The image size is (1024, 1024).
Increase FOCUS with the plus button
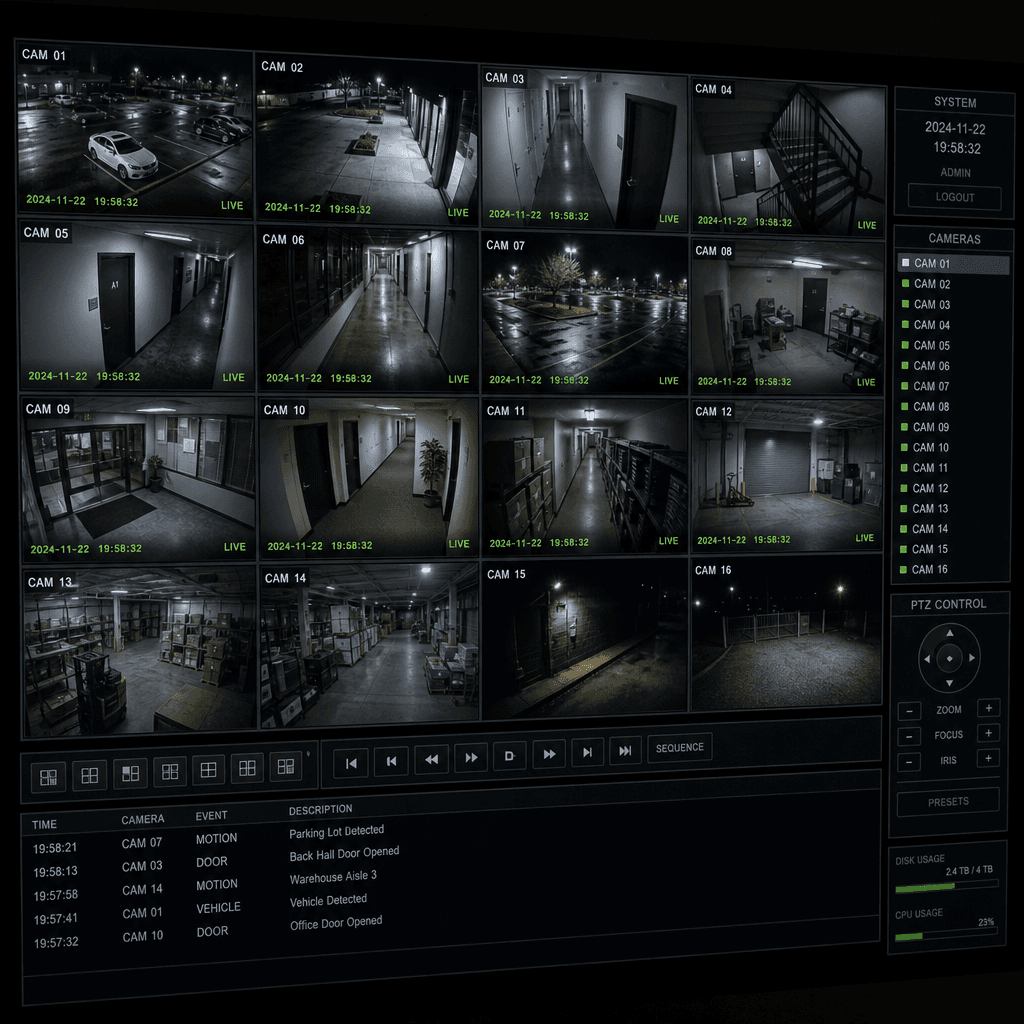(989, 733)
